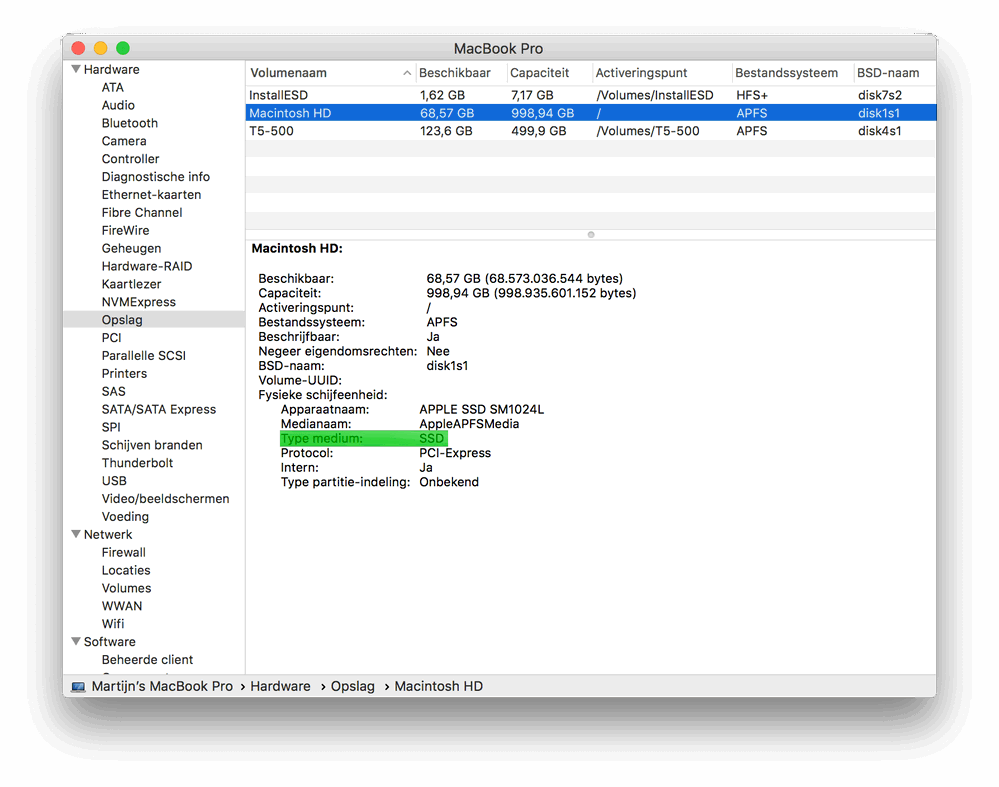Viewport: 999px width, 787px height.
Task: Select SPI in the sidebar
Action: click(111, 426)
